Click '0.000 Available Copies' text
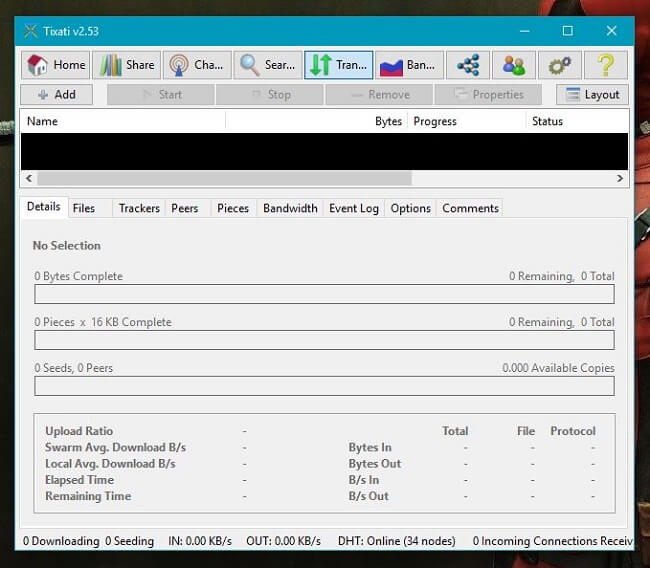Image resolution: width=650 pixels, height=568 pixels. click(x=558, y=368)
